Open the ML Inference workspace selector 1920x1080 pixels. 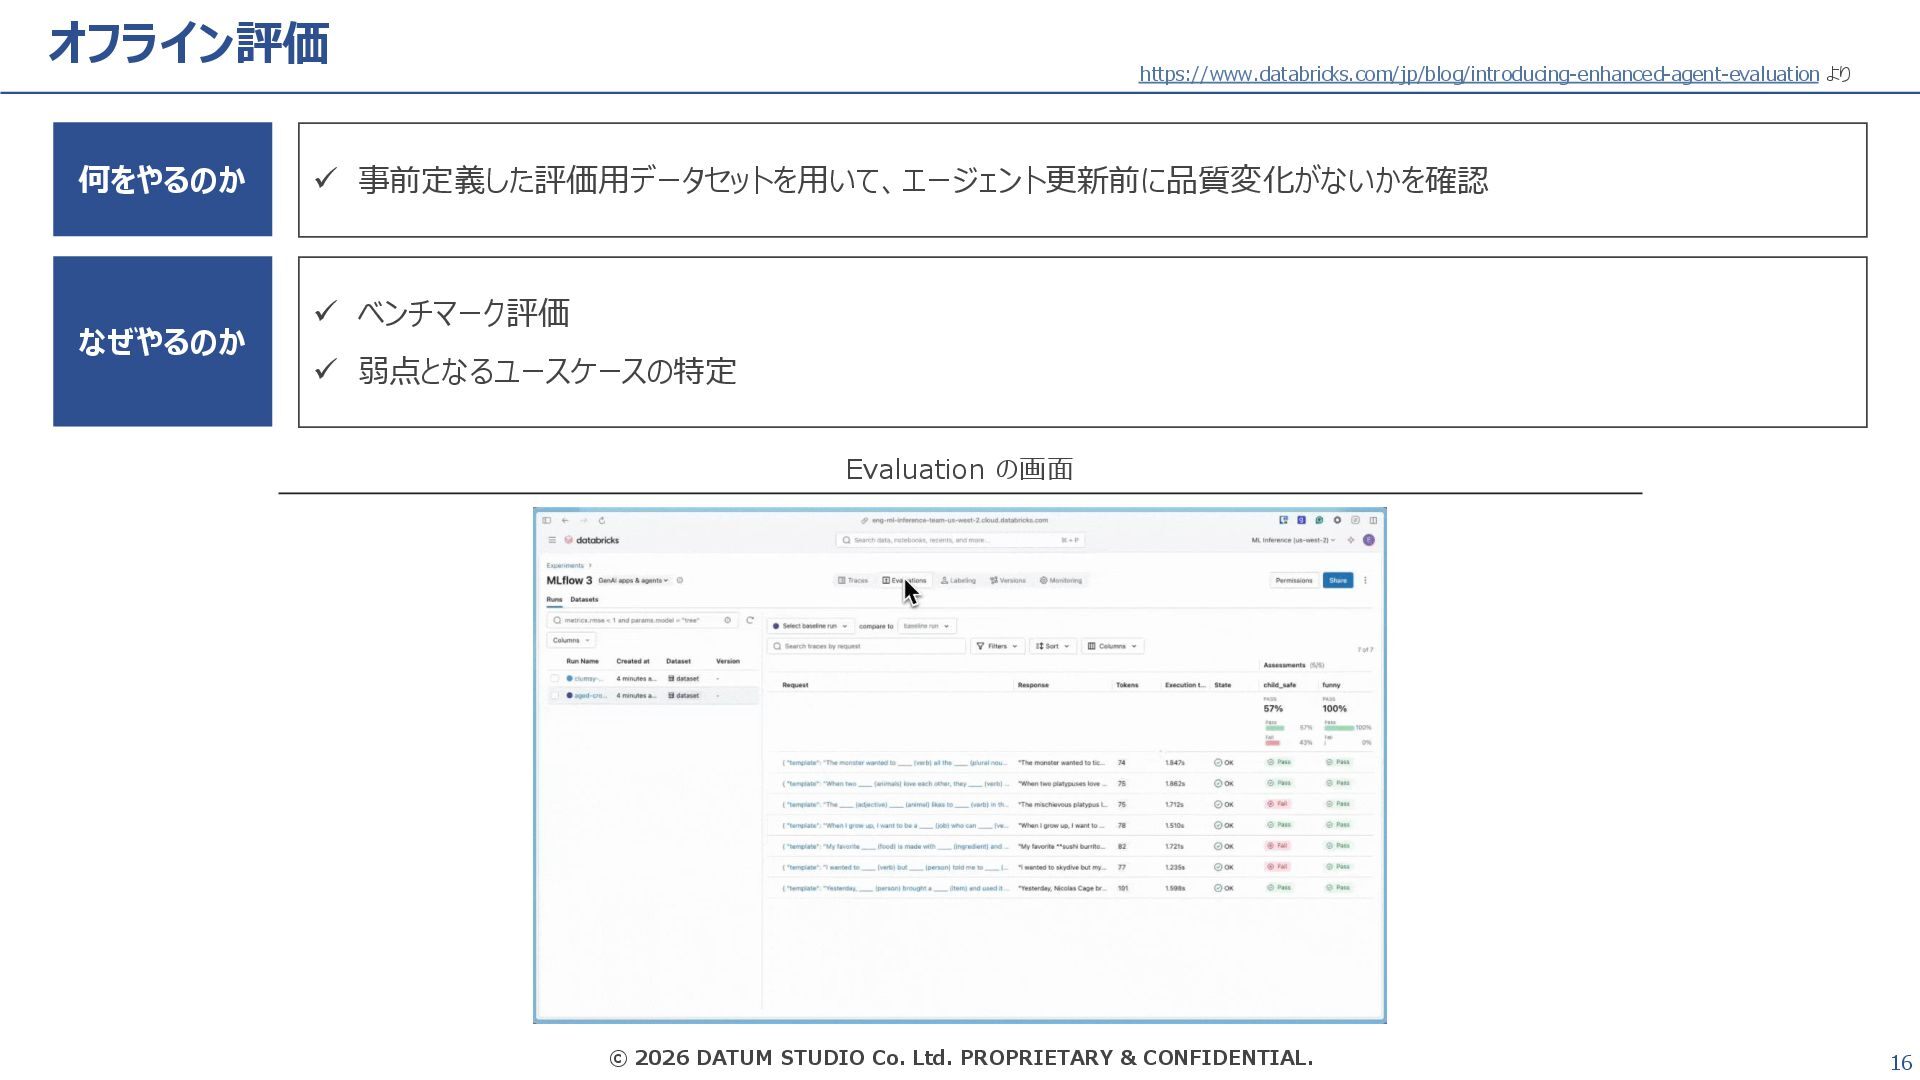click(1292, 540)
